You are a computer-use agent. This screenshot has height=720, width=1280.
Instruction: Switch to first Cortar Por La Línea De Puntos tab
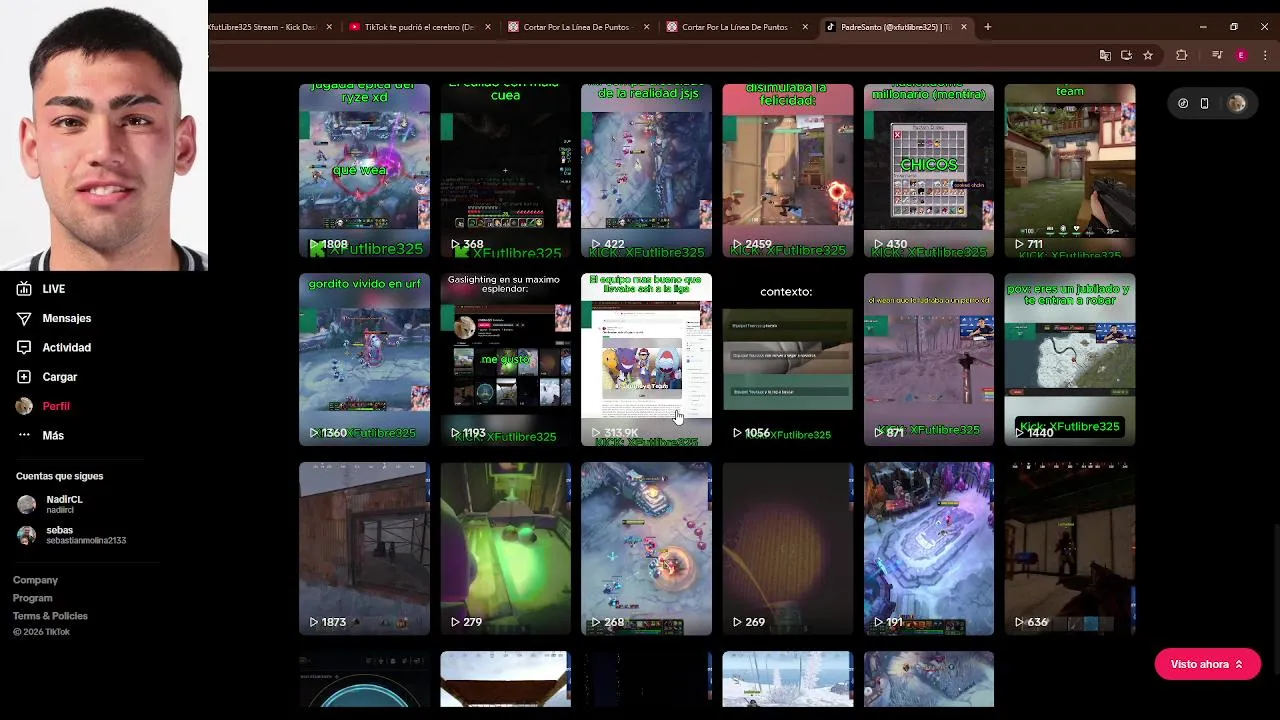click(x=577, y=27)
